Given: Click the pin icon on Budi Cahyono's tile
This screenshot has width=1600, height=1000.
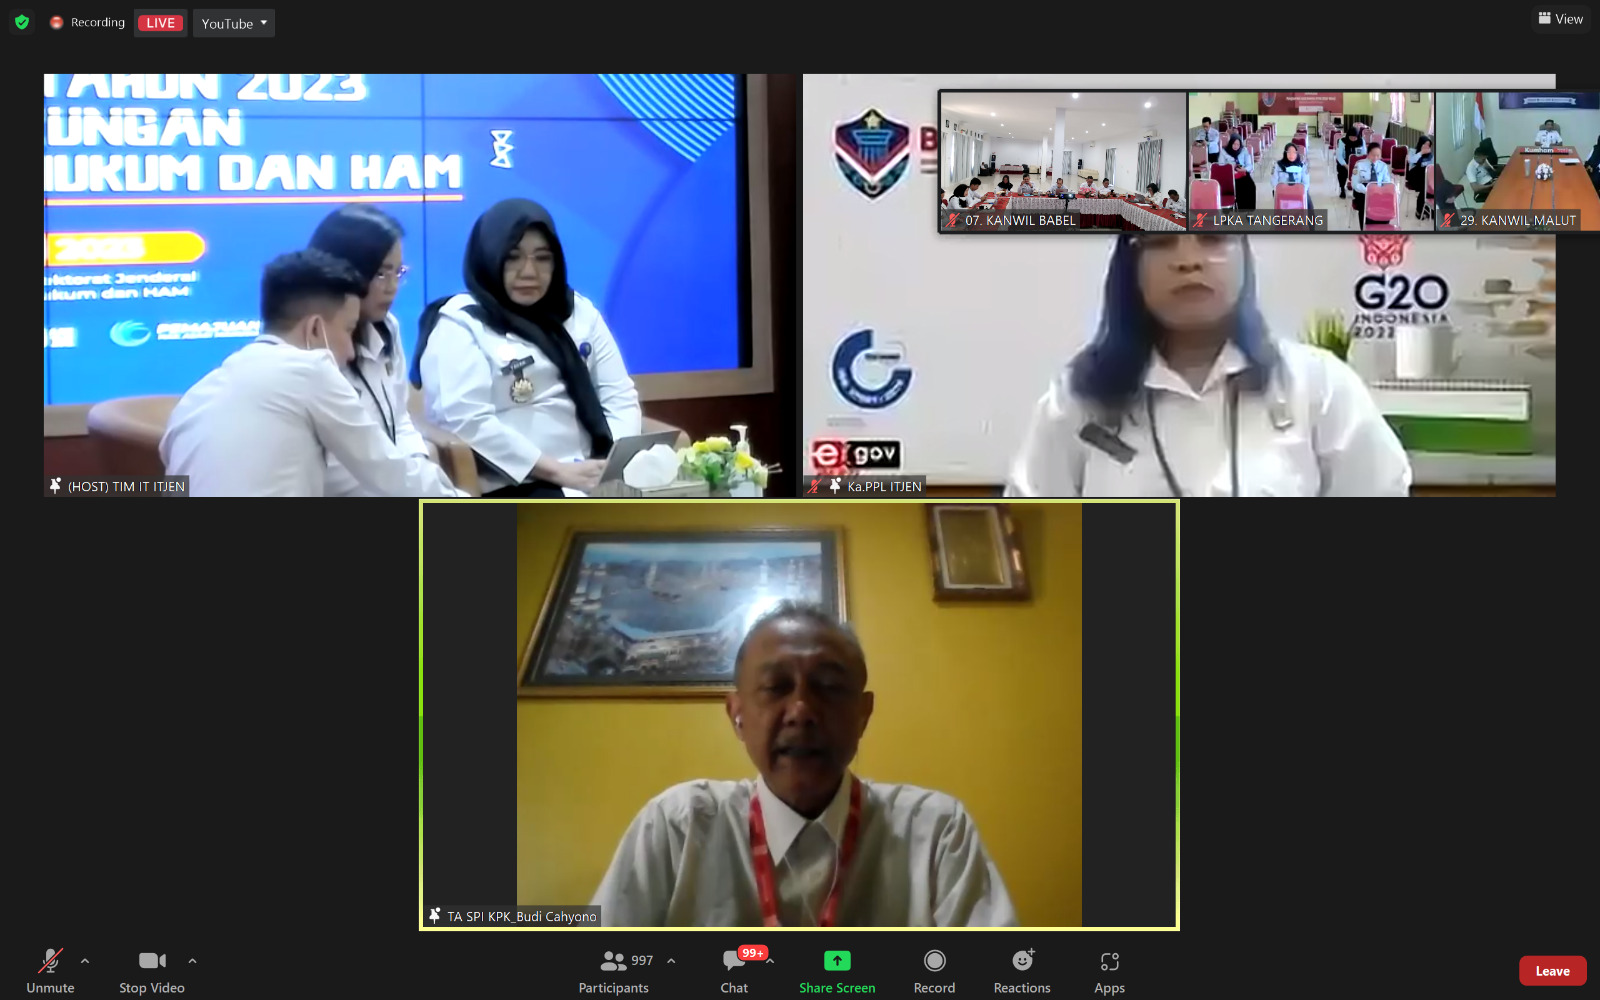Looking at the screenshot, I should 434,915.
